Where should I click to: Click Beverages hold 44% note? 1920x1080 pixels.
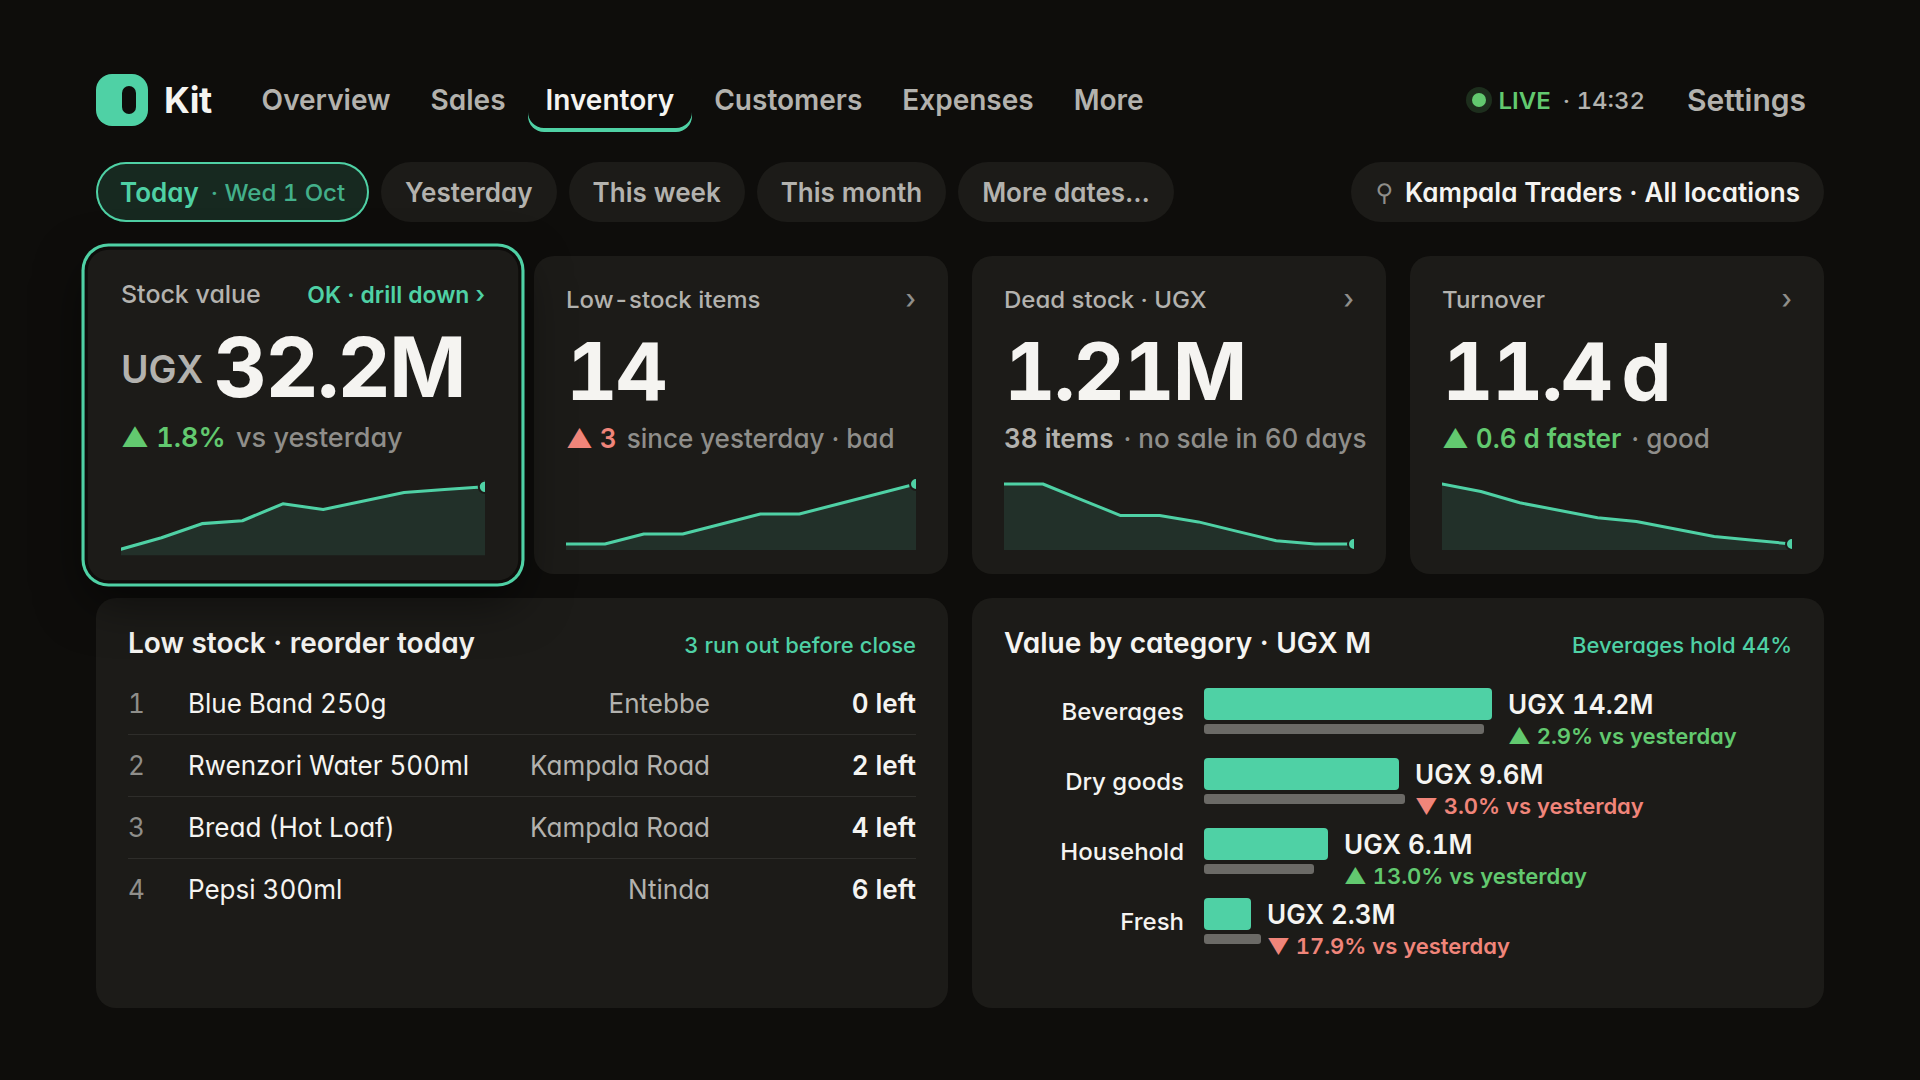(x=1681, y=645)
